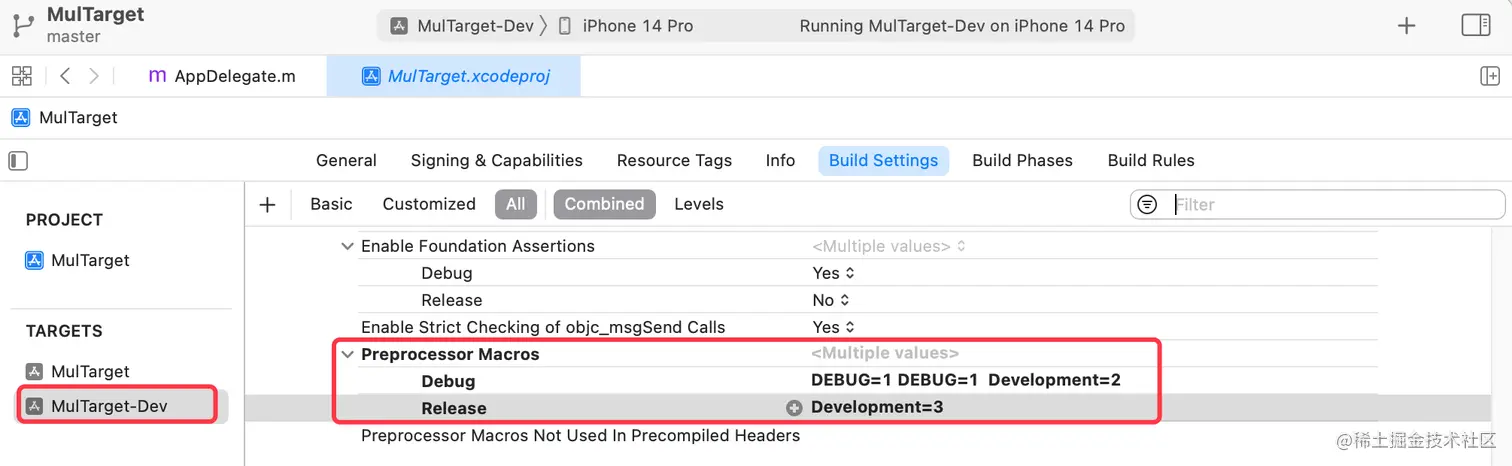Click the MulTarget breadcrumb project icon
1512x466 pixels.
pos(21,118)
